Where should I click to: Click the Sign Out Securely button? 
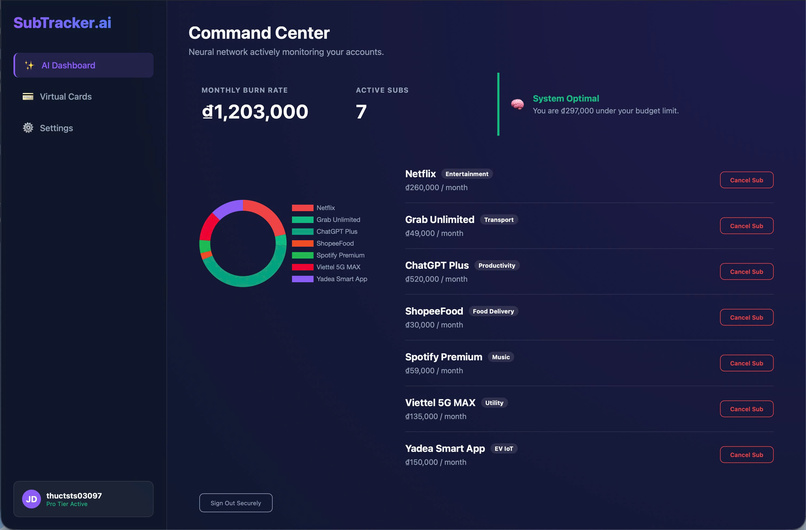pyautogui.click(x=236, y=503)
